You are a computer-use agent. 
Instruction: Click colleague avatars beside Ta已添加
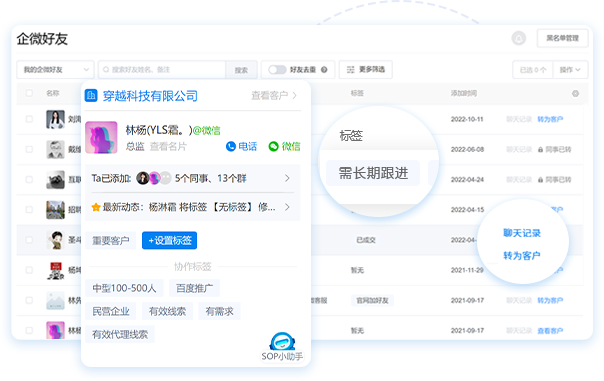[154, 178]
